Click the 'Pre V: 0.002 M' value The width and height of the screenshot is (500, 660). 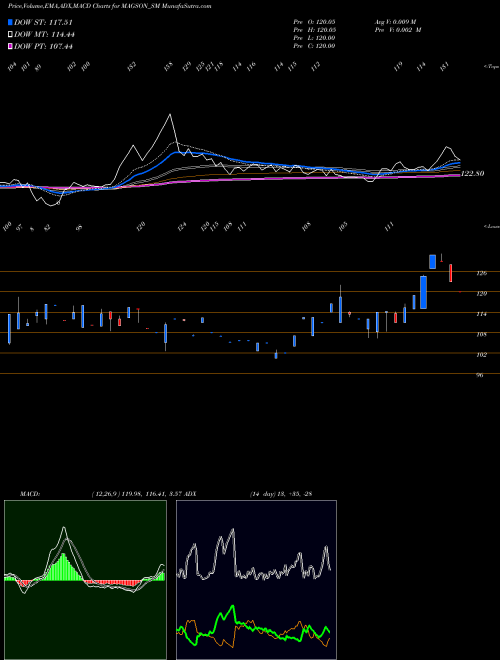pyautogui.click(x=398, y=30)
